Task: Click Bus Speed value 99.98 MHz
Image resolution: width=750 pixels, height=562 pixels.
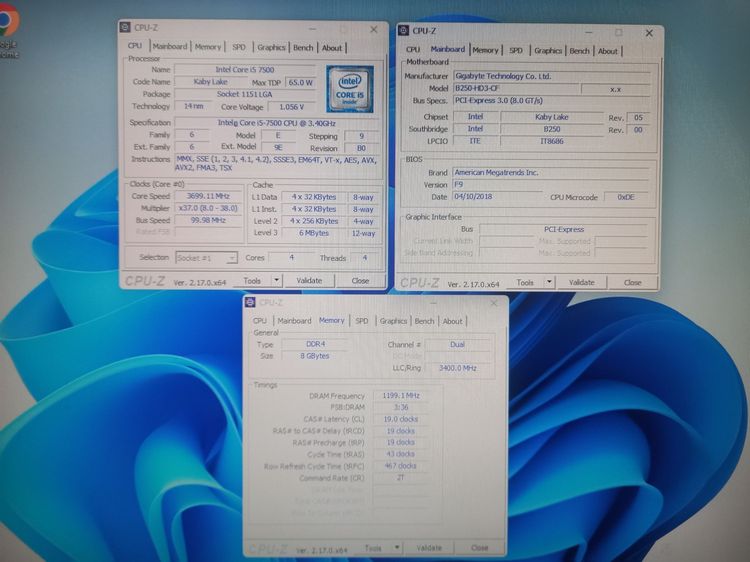Action: [208, 220]
